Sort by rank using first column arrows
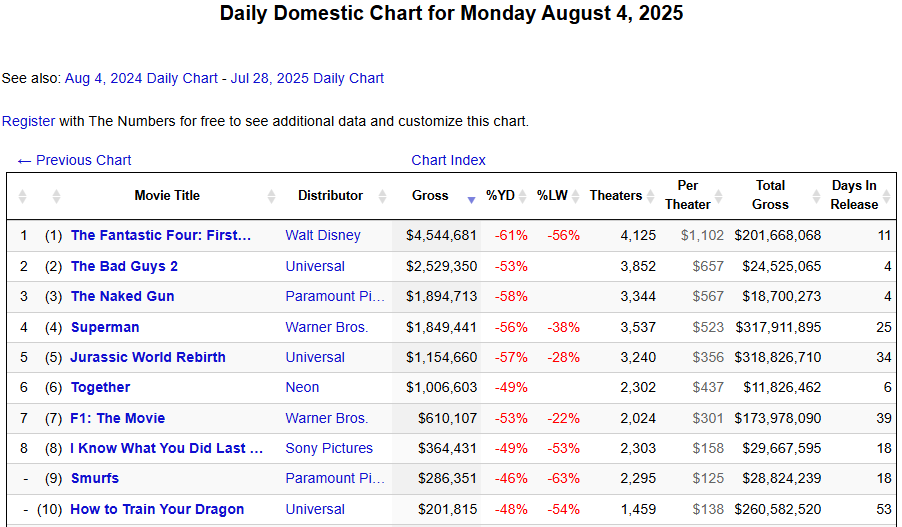Screen dimensions: 902x527 click(22, 196)
